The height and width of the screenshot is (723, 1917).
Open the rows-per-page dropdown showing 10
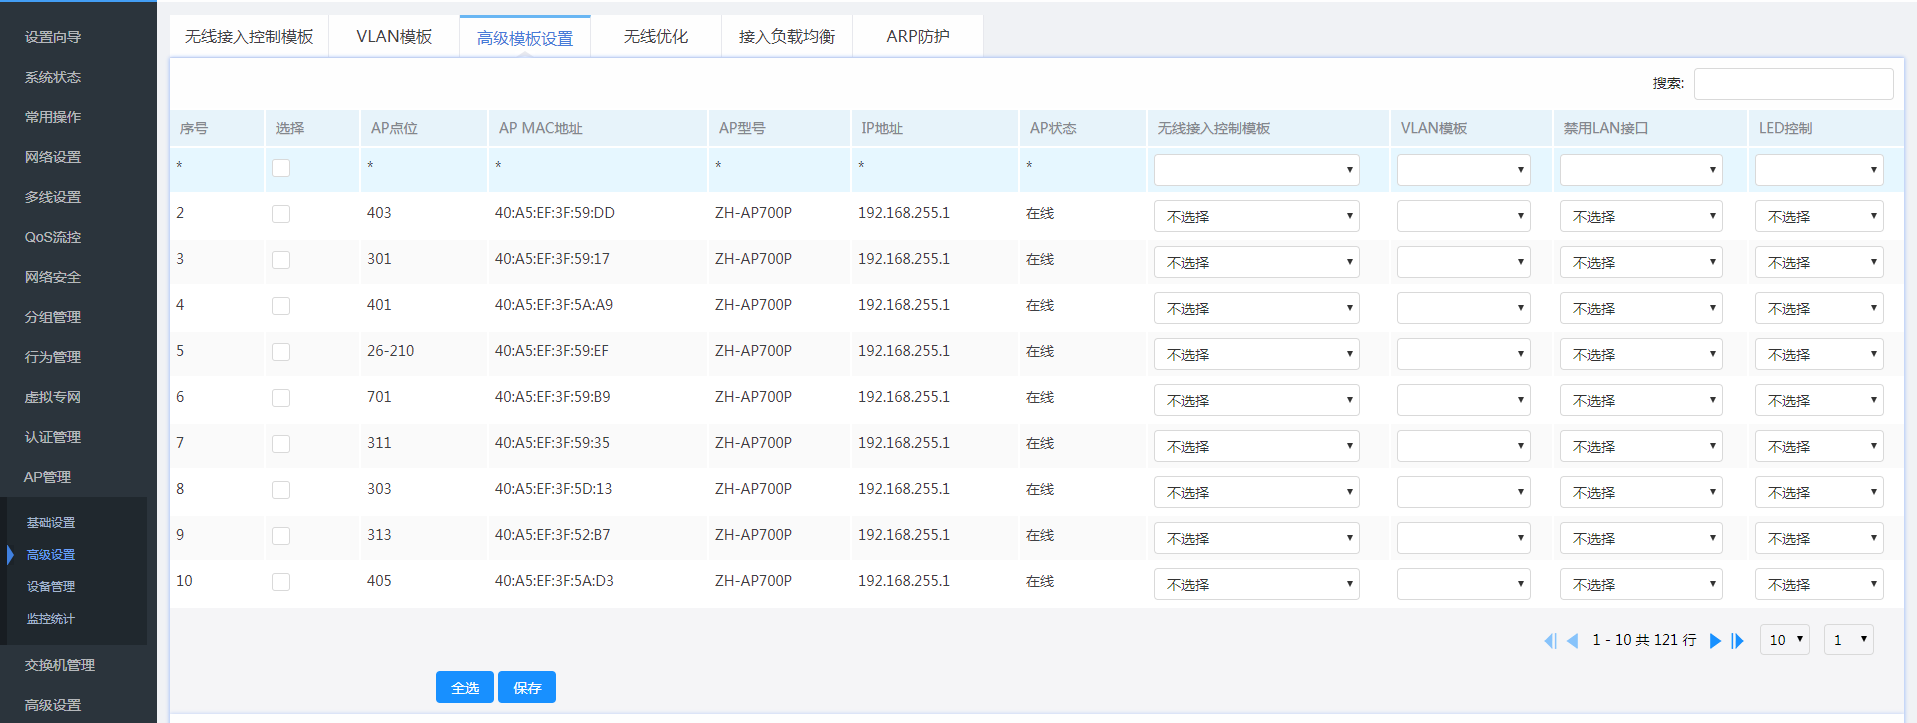coord(1784,640)
